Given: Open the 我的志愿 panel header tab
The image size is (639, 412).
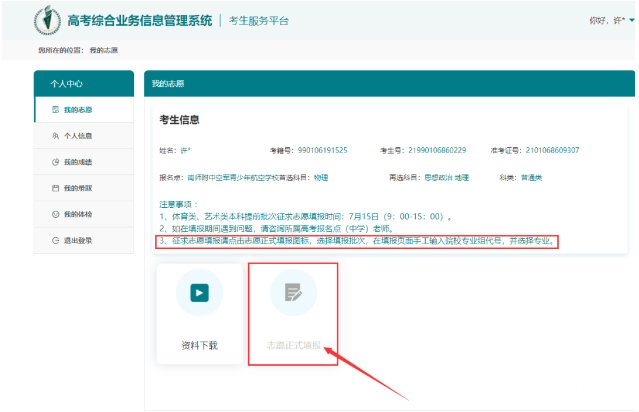Looking at the screenshot, I should (168, 84).
